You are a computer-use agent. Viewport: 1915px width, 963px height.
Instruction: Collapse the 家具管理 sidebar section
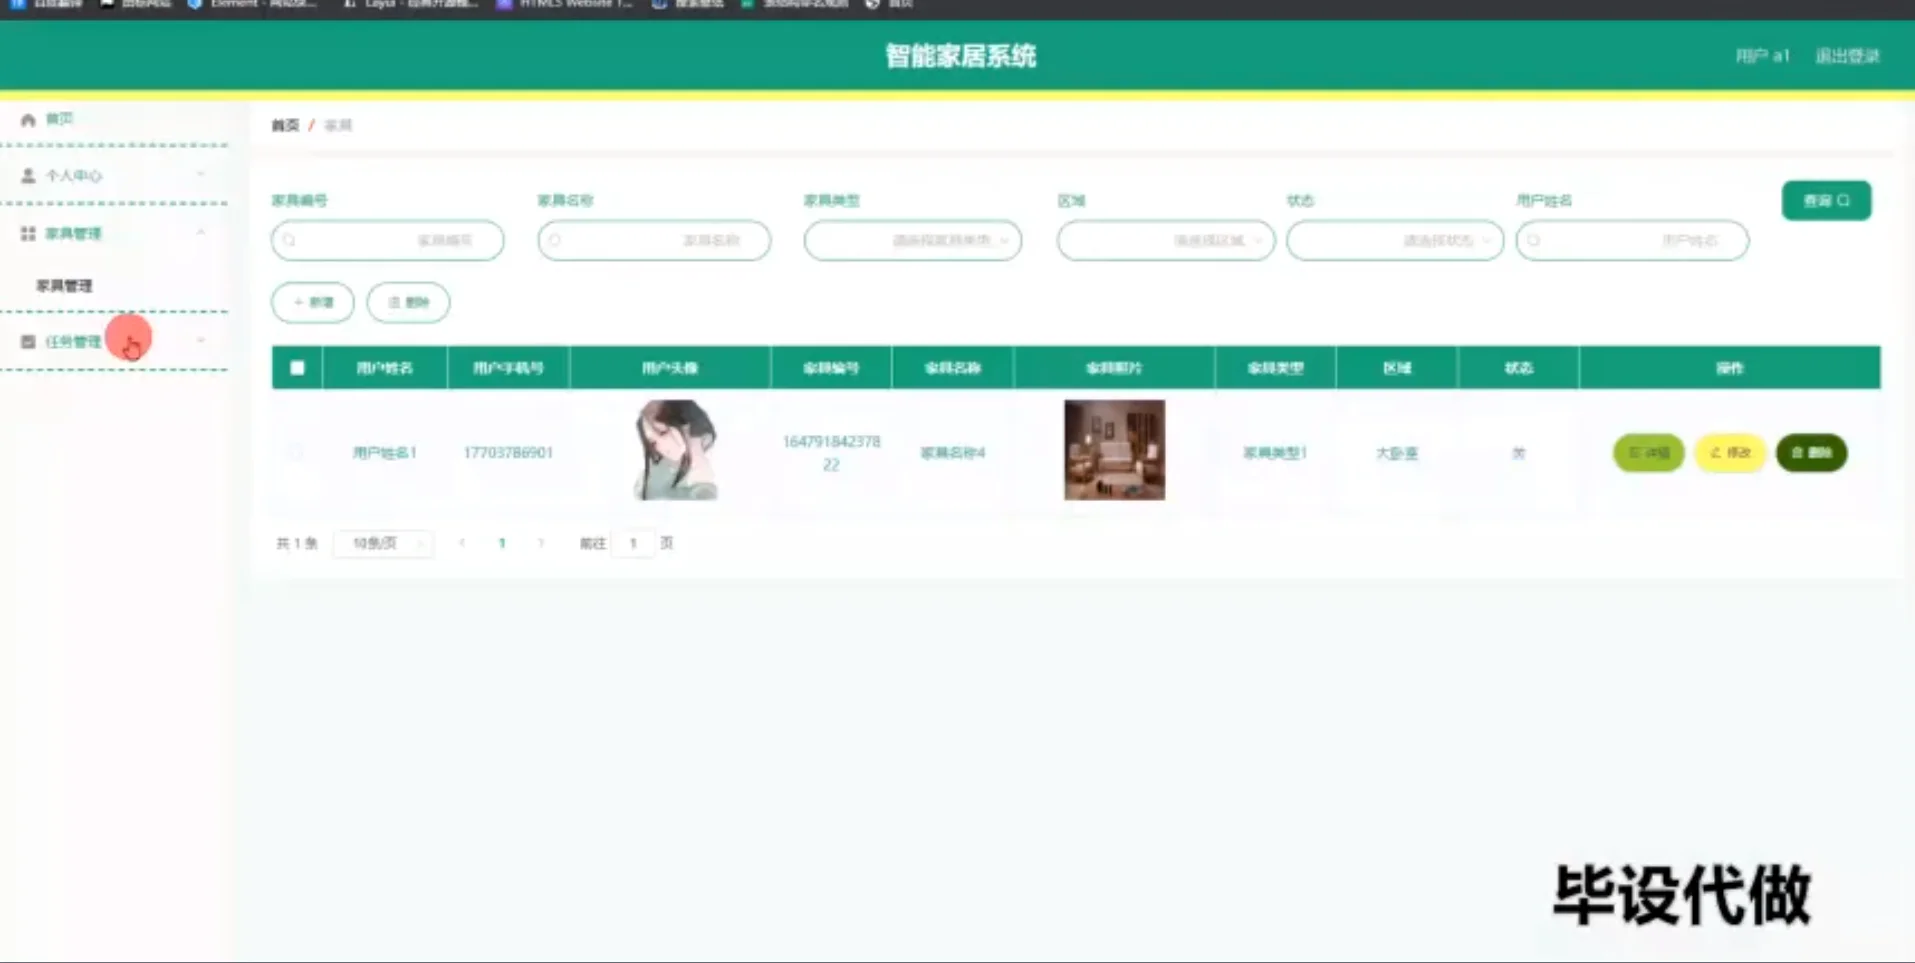[201, 233]
